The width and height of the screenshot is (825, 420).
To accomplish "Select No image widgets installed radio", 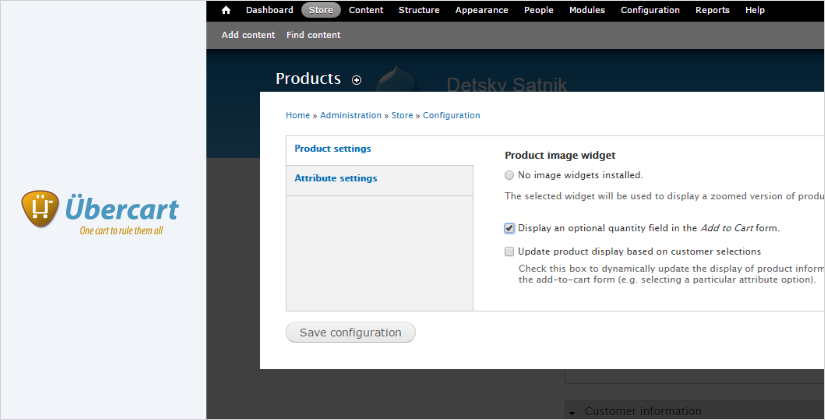I will (510, 175).
